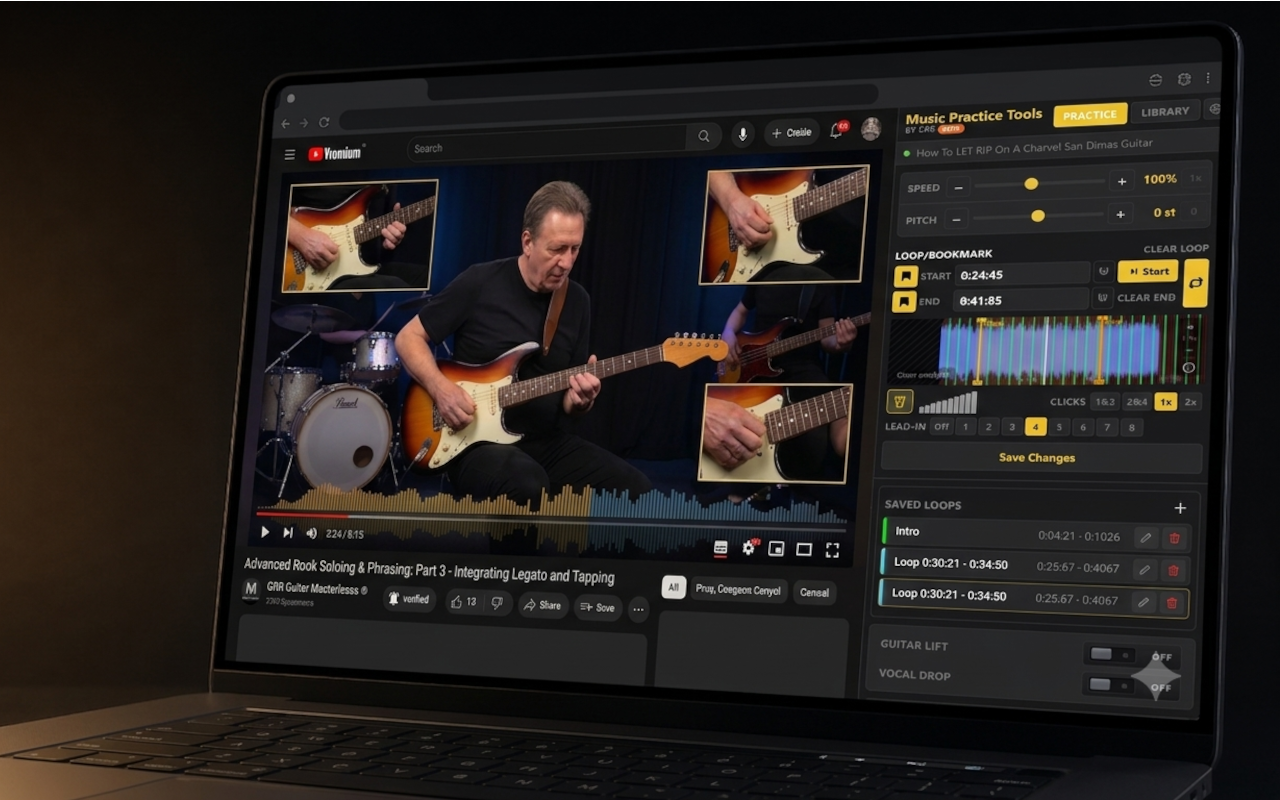Click CLEAR LOOP
This screenshot has width=1280, height=800.
pyautogui.click(x=1176, y=248)
